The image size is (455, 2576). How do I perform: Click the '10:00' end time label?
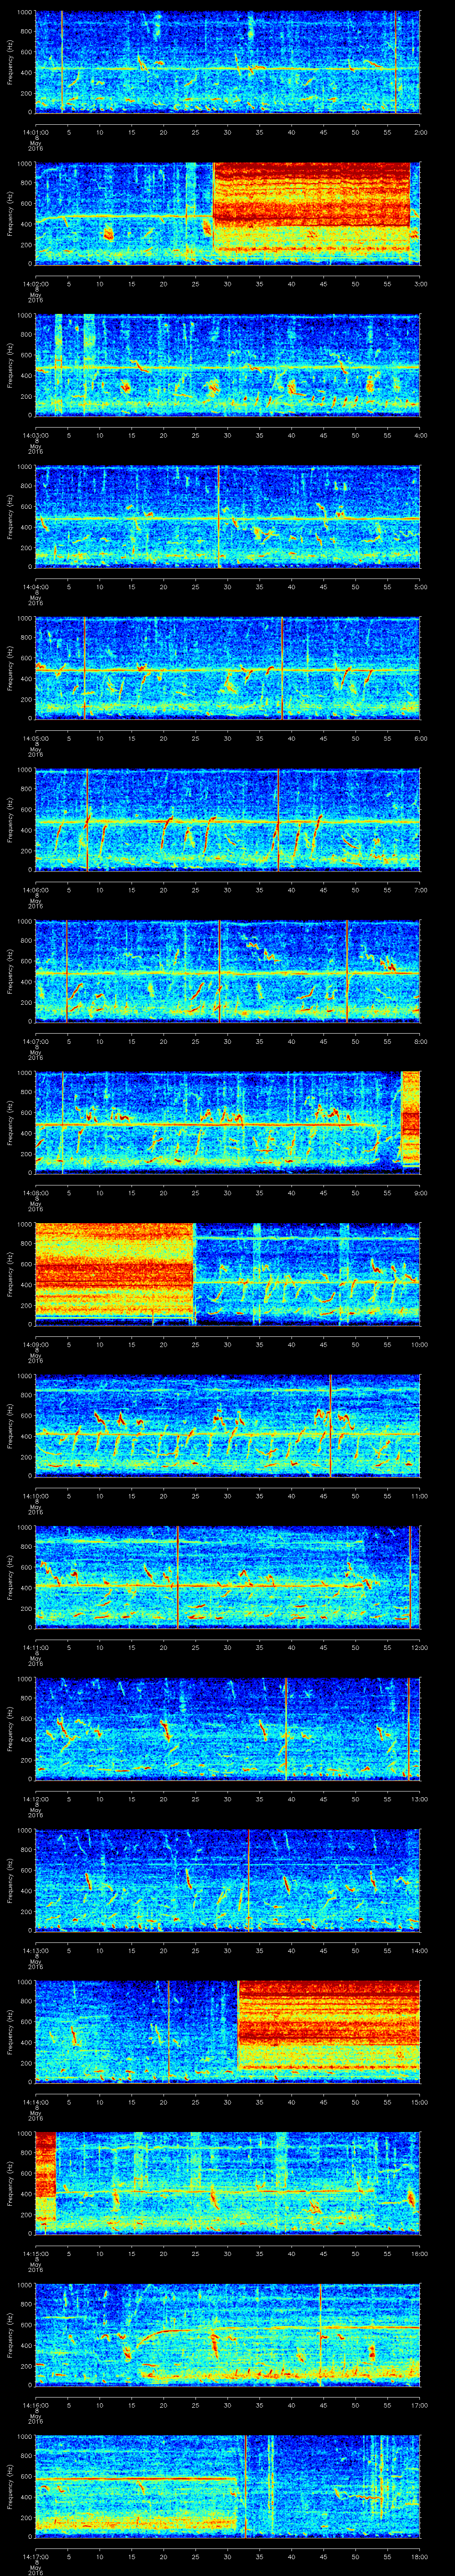[x=419, y=1344]
